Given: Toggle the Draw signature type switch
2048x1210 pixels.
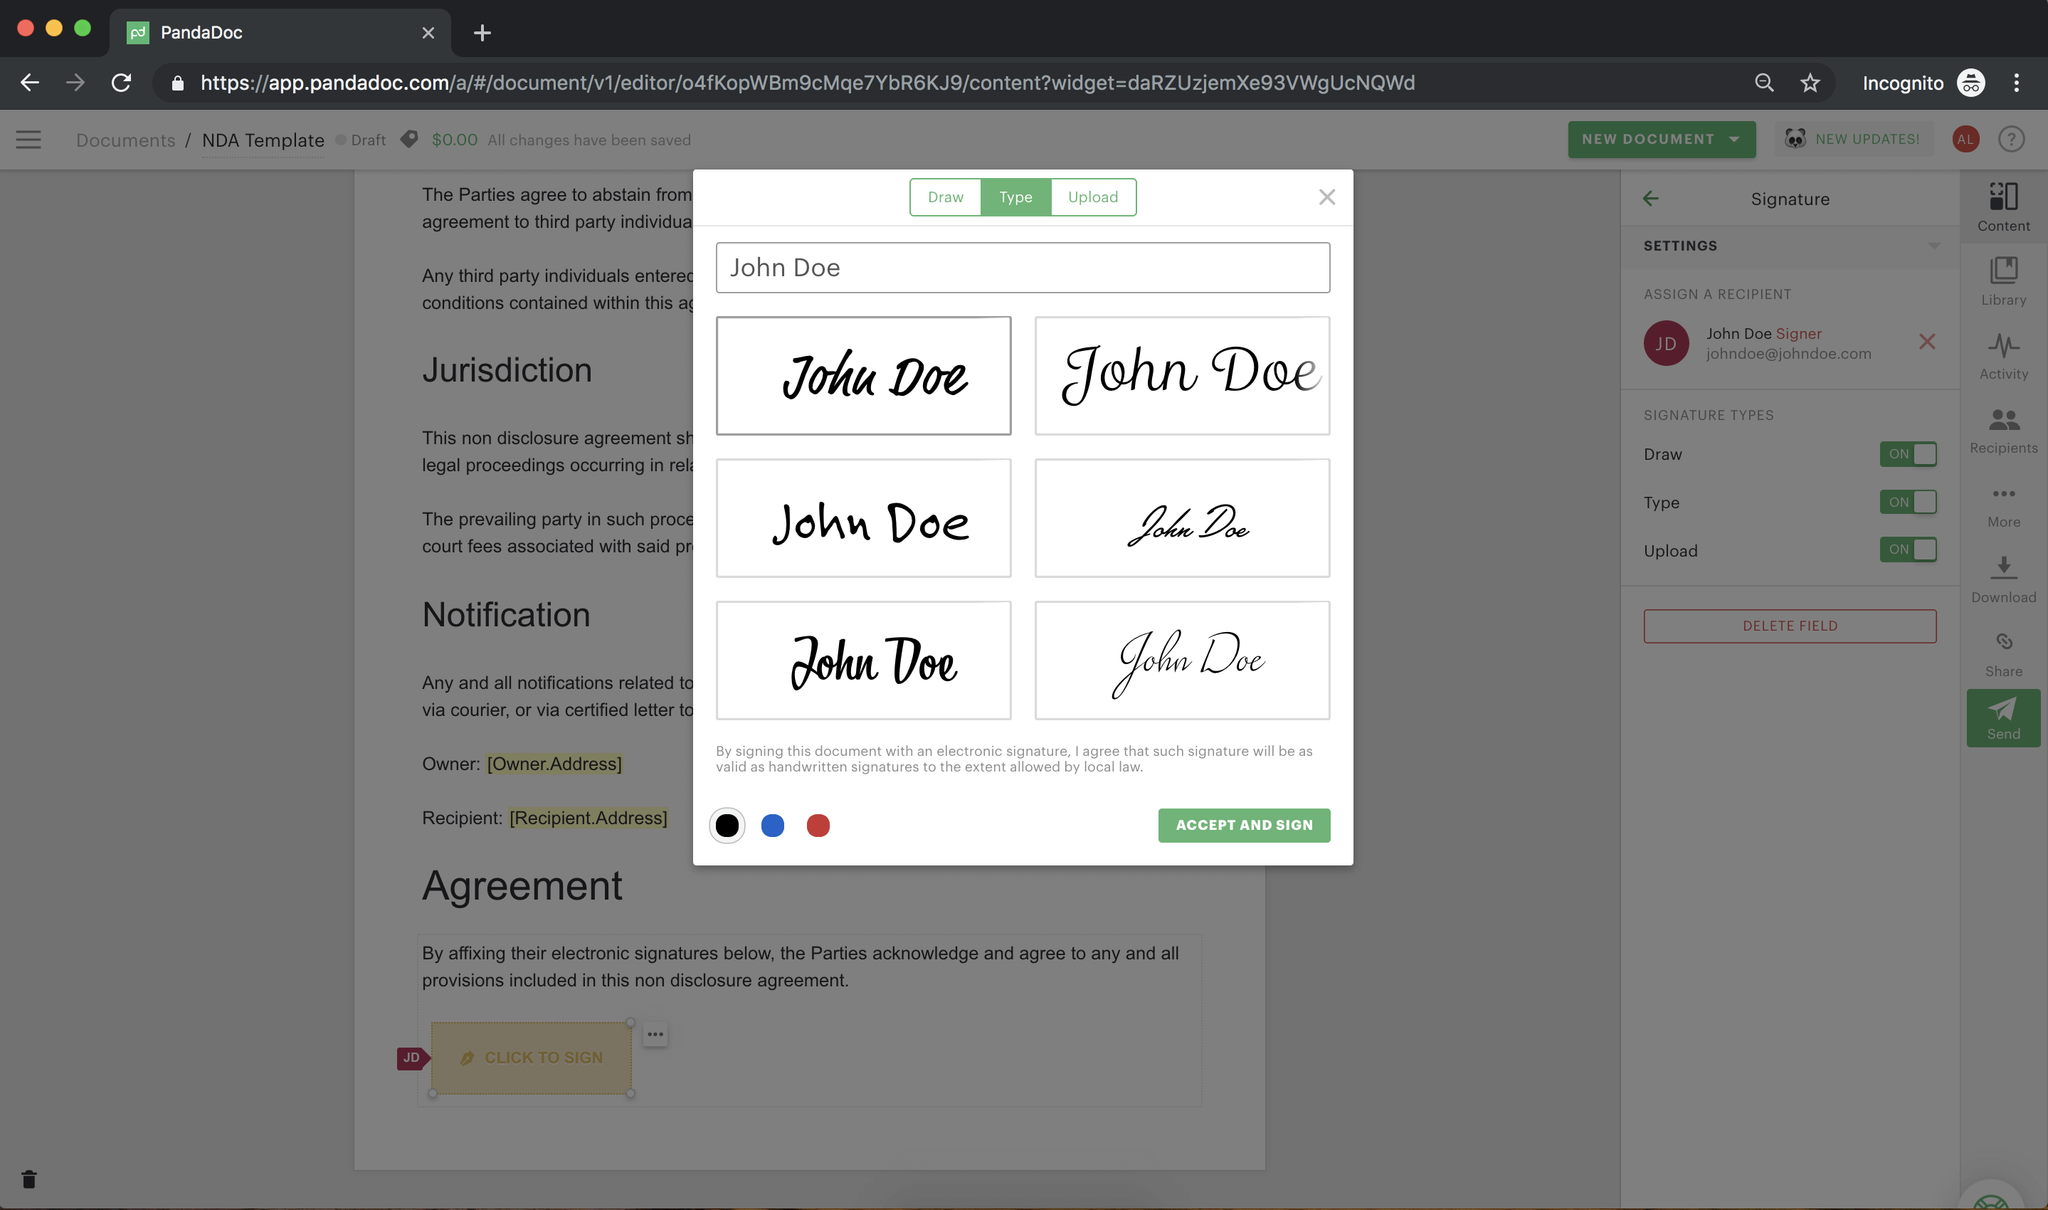Looking at the screenshot, I should (1908, 454).
